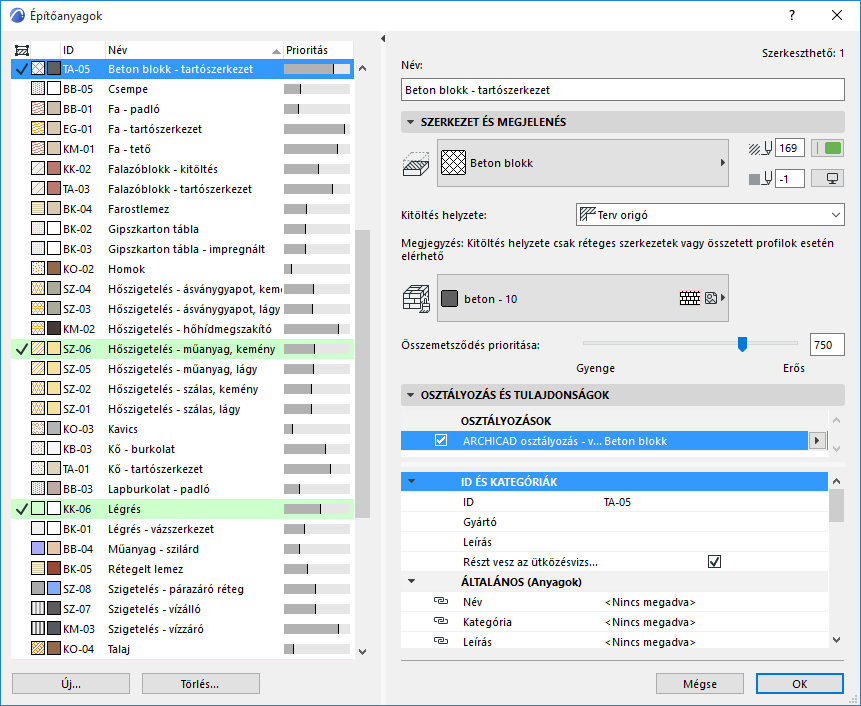Toggle the ARCHICAD osztályozás checkbox
The width and height of the screenshot is (861, 706).
440,440
